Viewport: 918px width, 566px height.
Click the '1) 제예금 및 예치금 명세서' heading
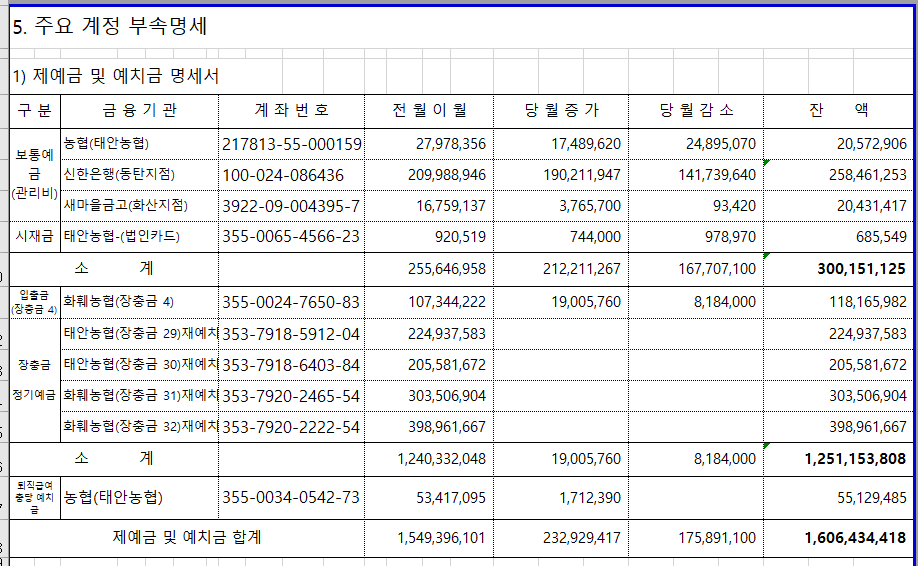116,76
